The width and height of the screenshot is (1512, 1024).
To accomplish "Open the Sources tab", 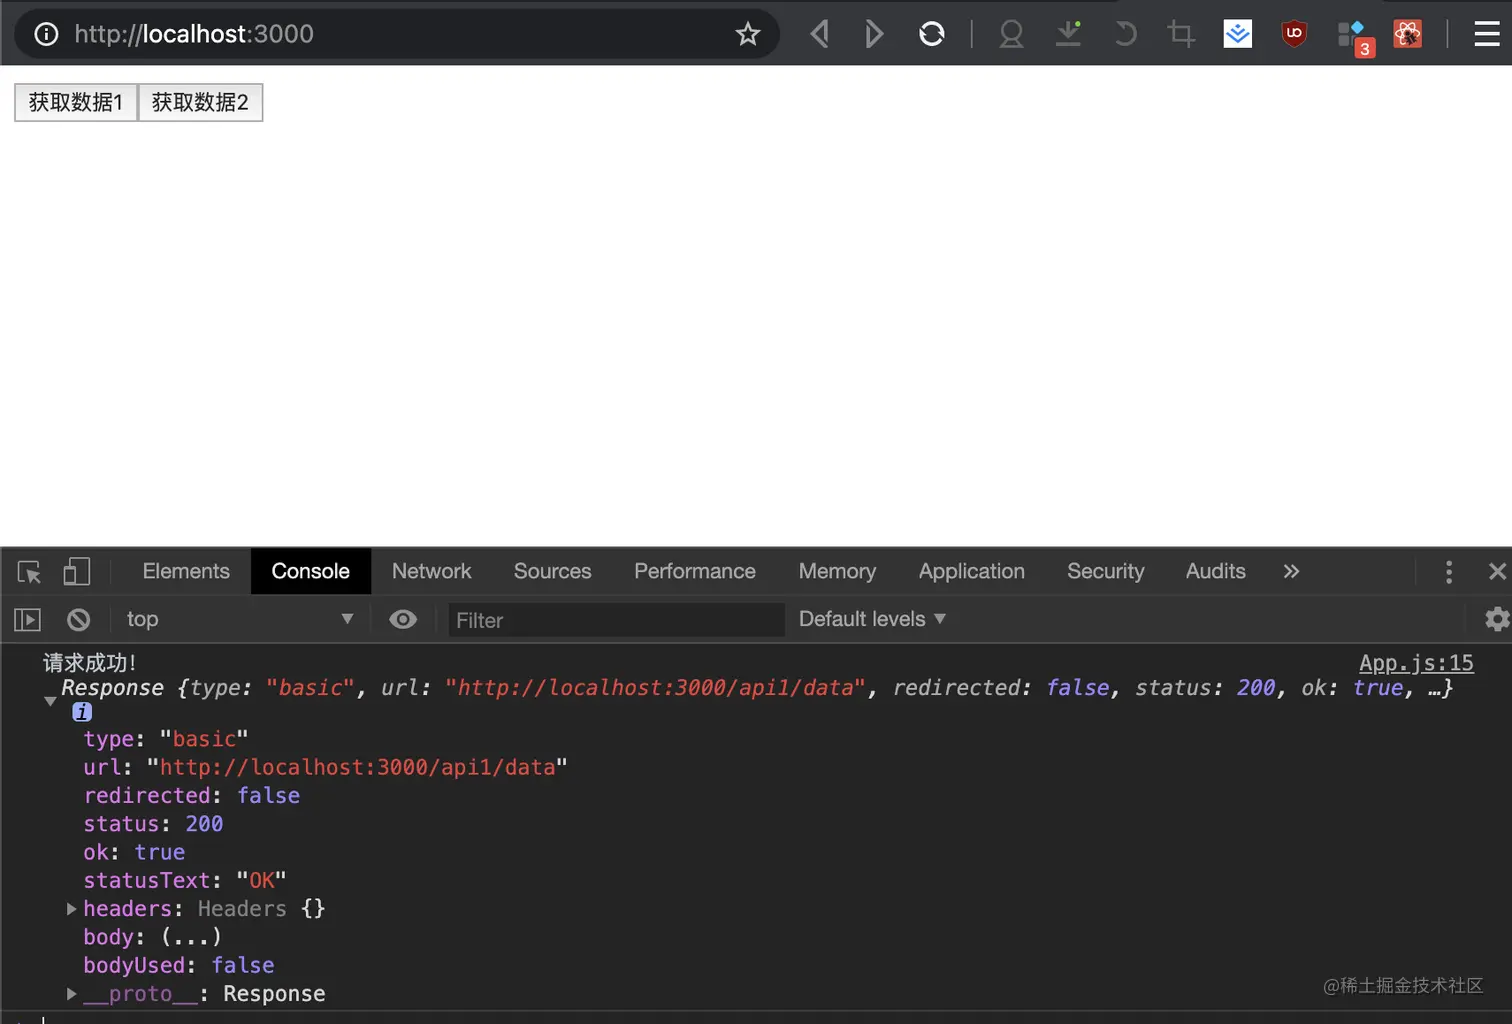I will click(552, 571).
